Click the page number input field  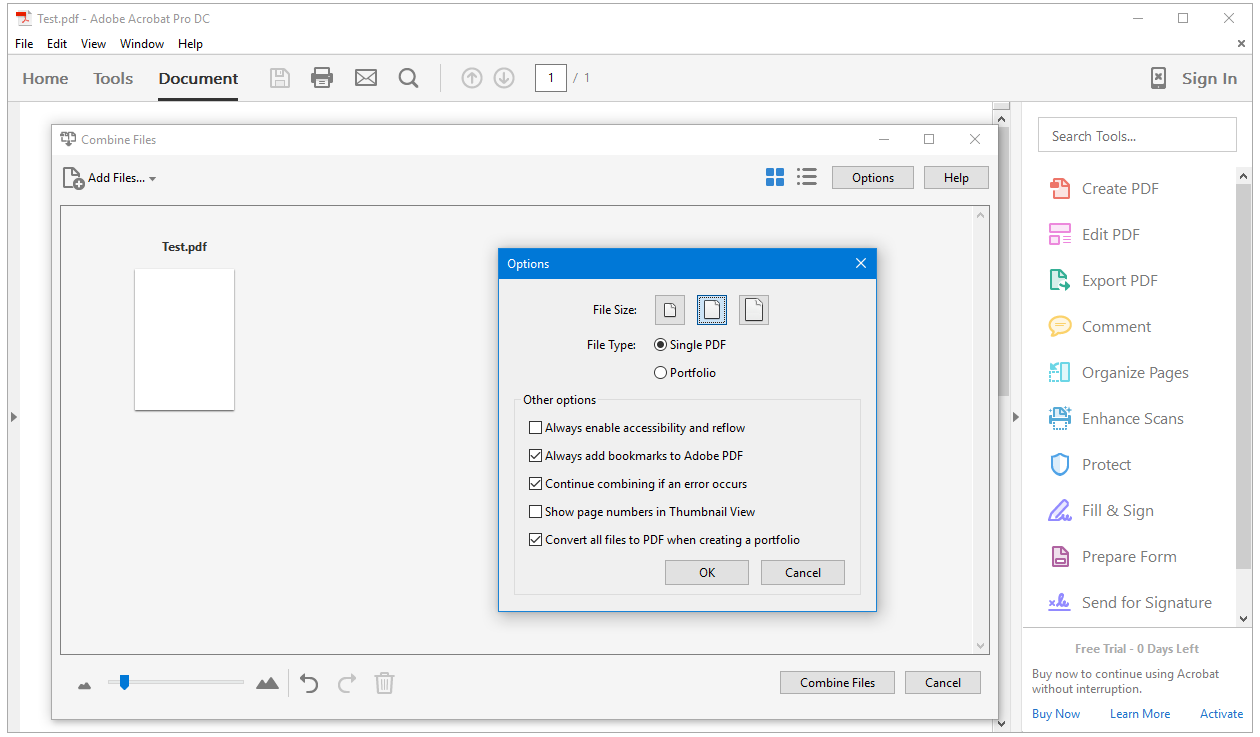[551, 78]
